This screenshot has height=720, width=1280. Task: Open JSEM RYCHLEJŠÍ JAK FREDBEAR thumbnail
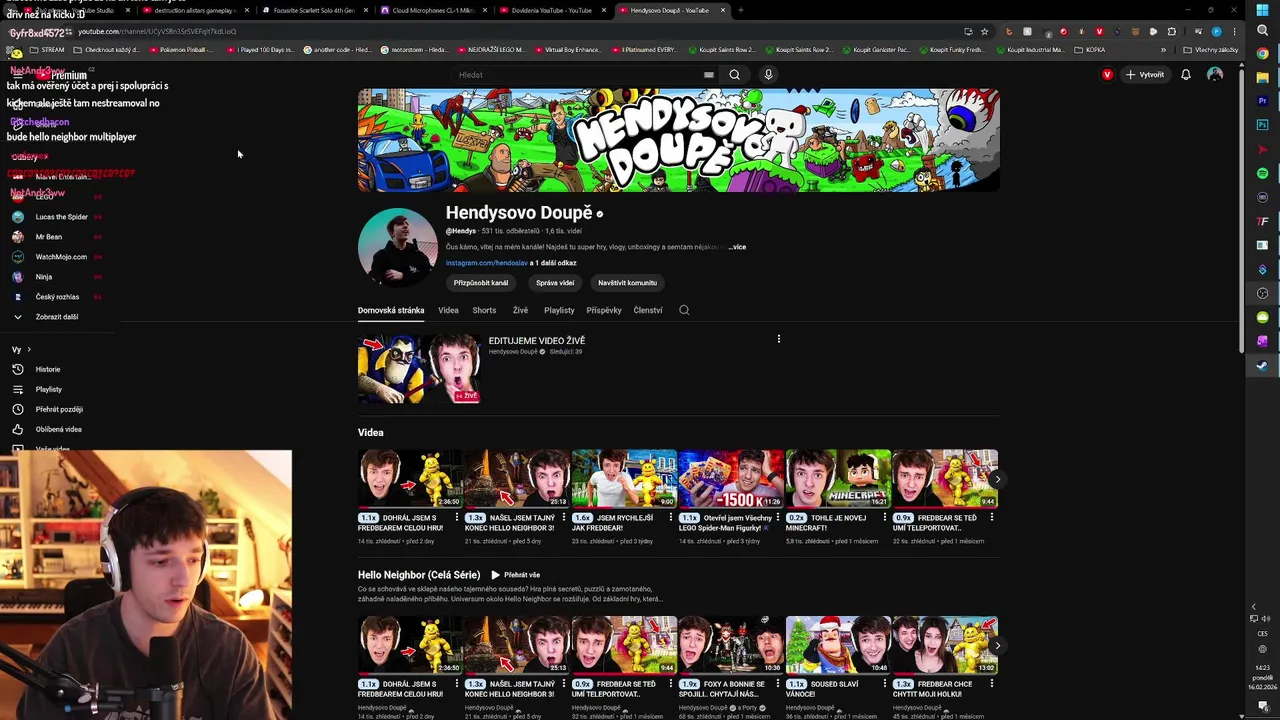click(x=624, y=478)
